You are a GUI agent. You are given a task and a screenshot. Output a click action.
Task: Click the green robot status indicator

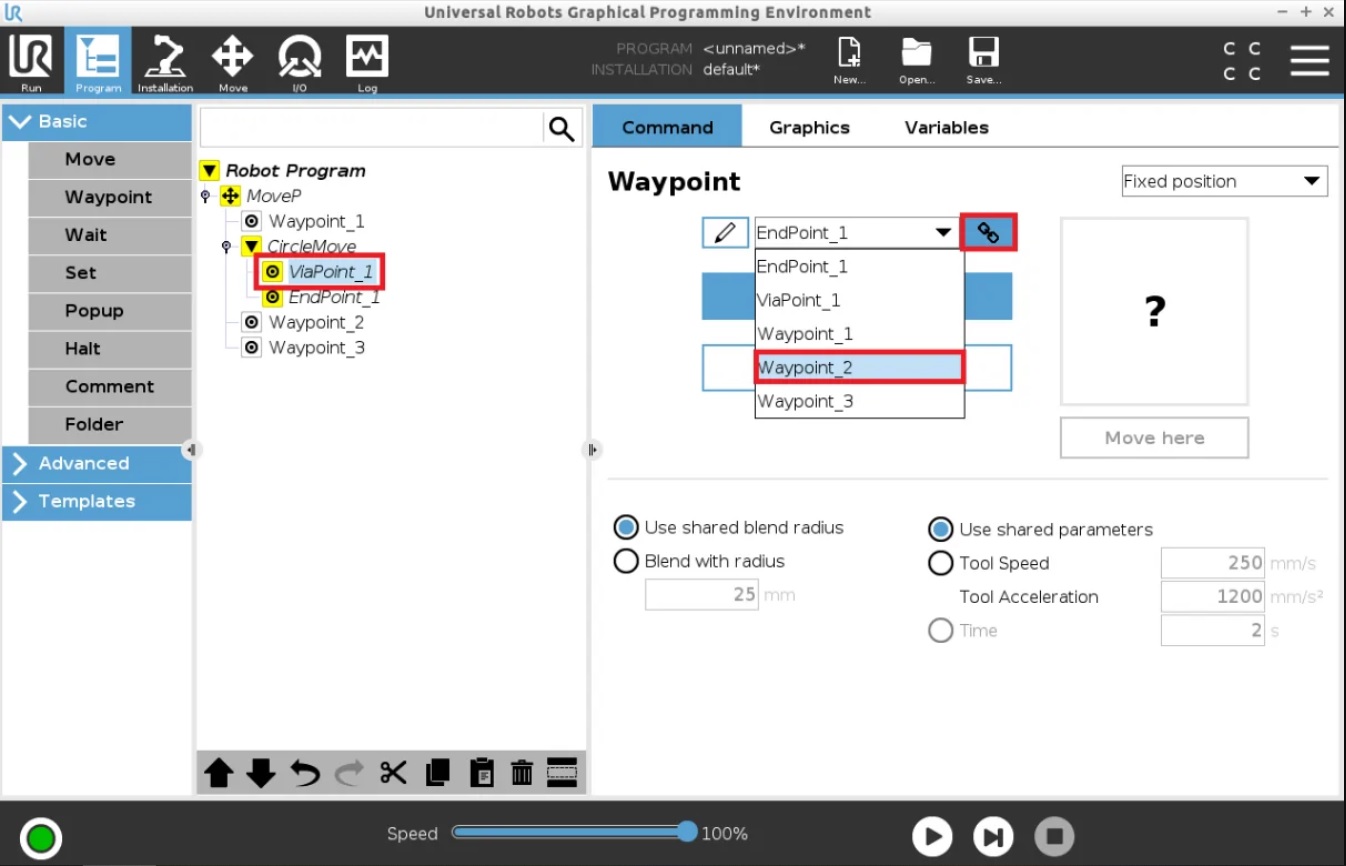40,837
